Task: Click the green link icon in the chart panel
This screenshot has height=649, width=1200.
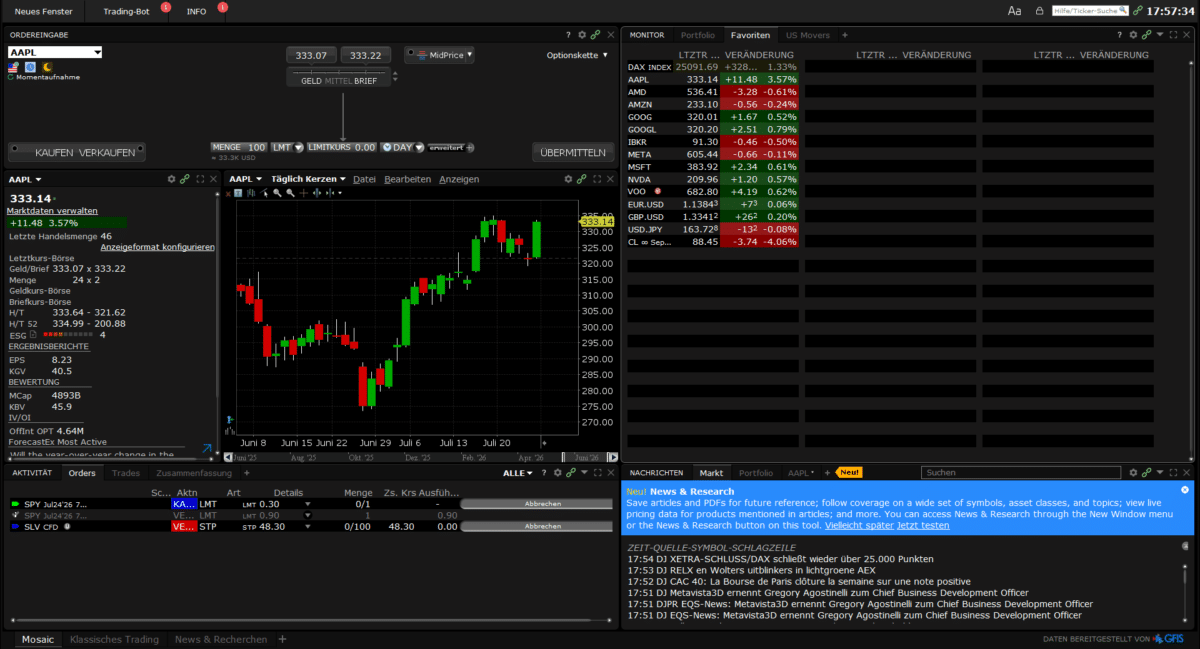Action: click(582, 179)
